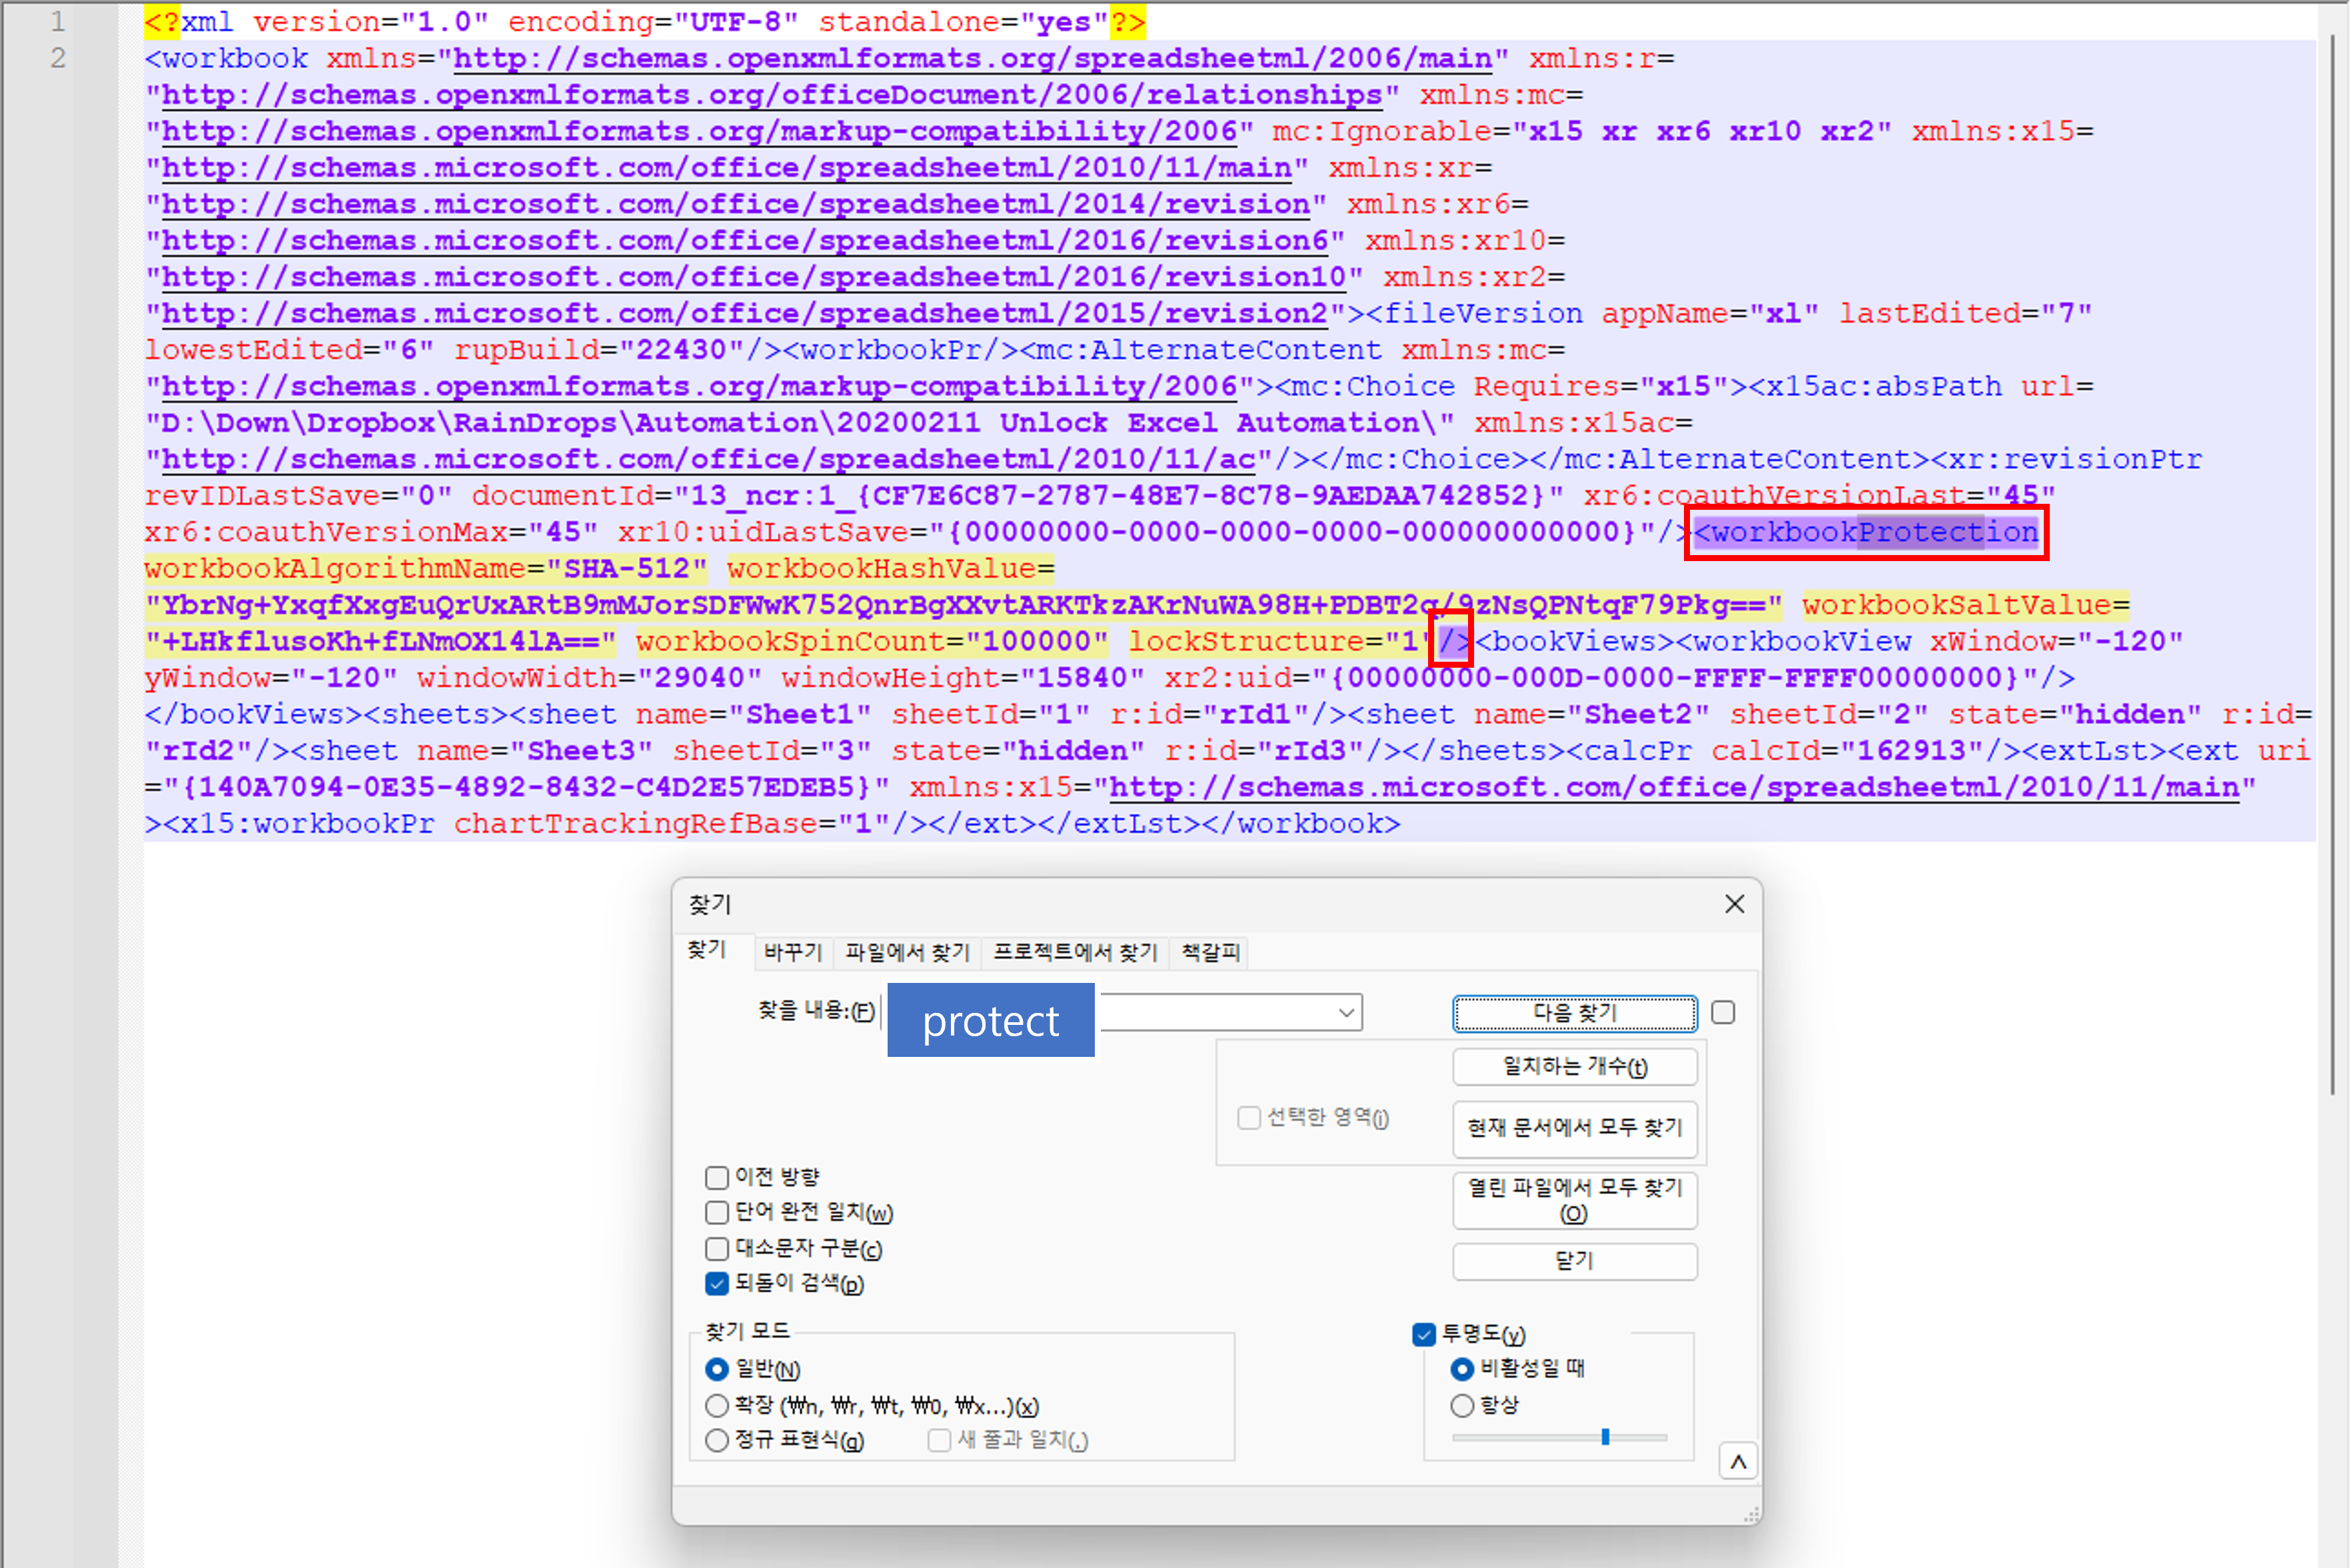
Task: Switch to the 책갈피 tab
Action: pos(1210,952)
